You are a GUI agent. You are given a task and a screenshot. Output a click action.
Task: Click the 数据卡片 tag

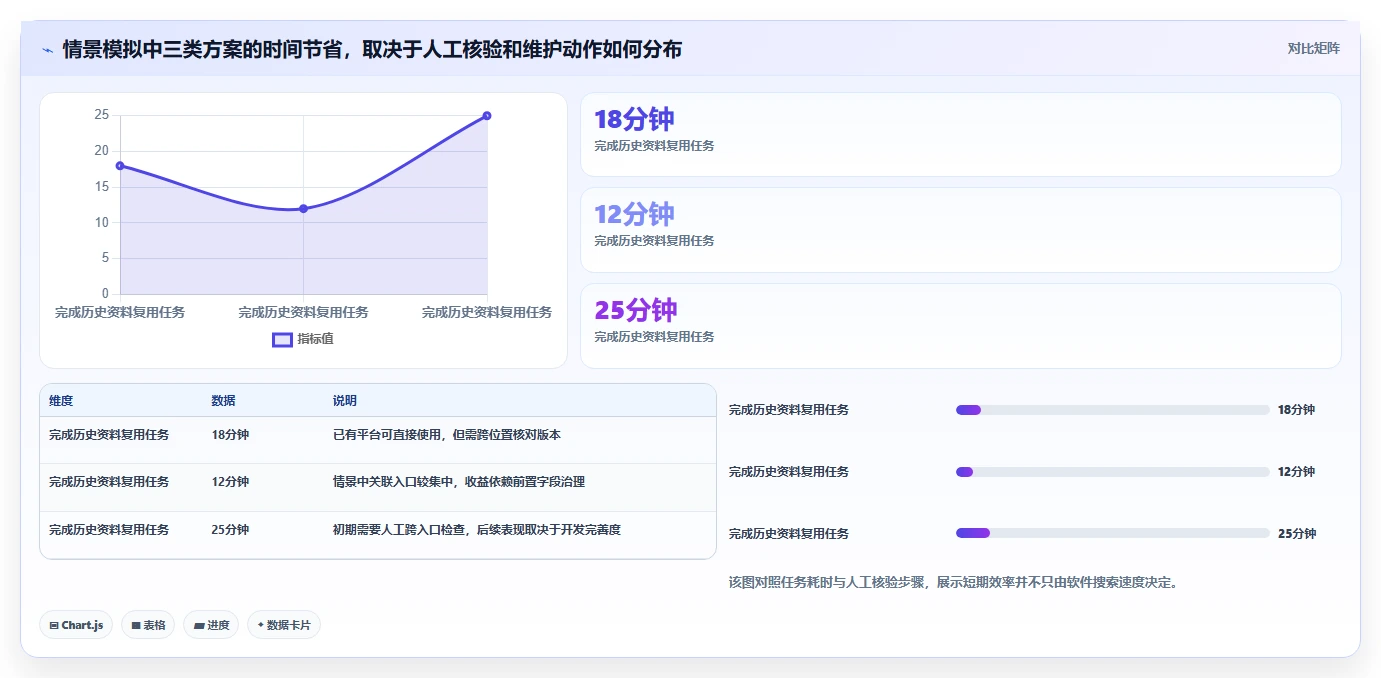tap(284, 625)
